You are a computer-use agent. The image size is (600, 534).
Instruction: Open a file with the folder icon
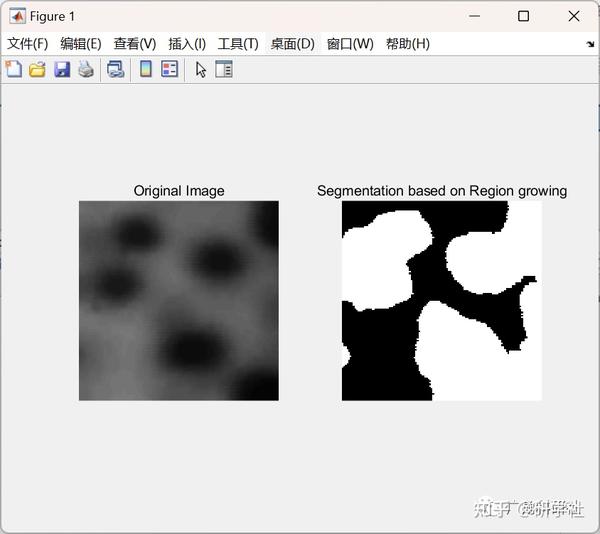(x=38, y=70)
